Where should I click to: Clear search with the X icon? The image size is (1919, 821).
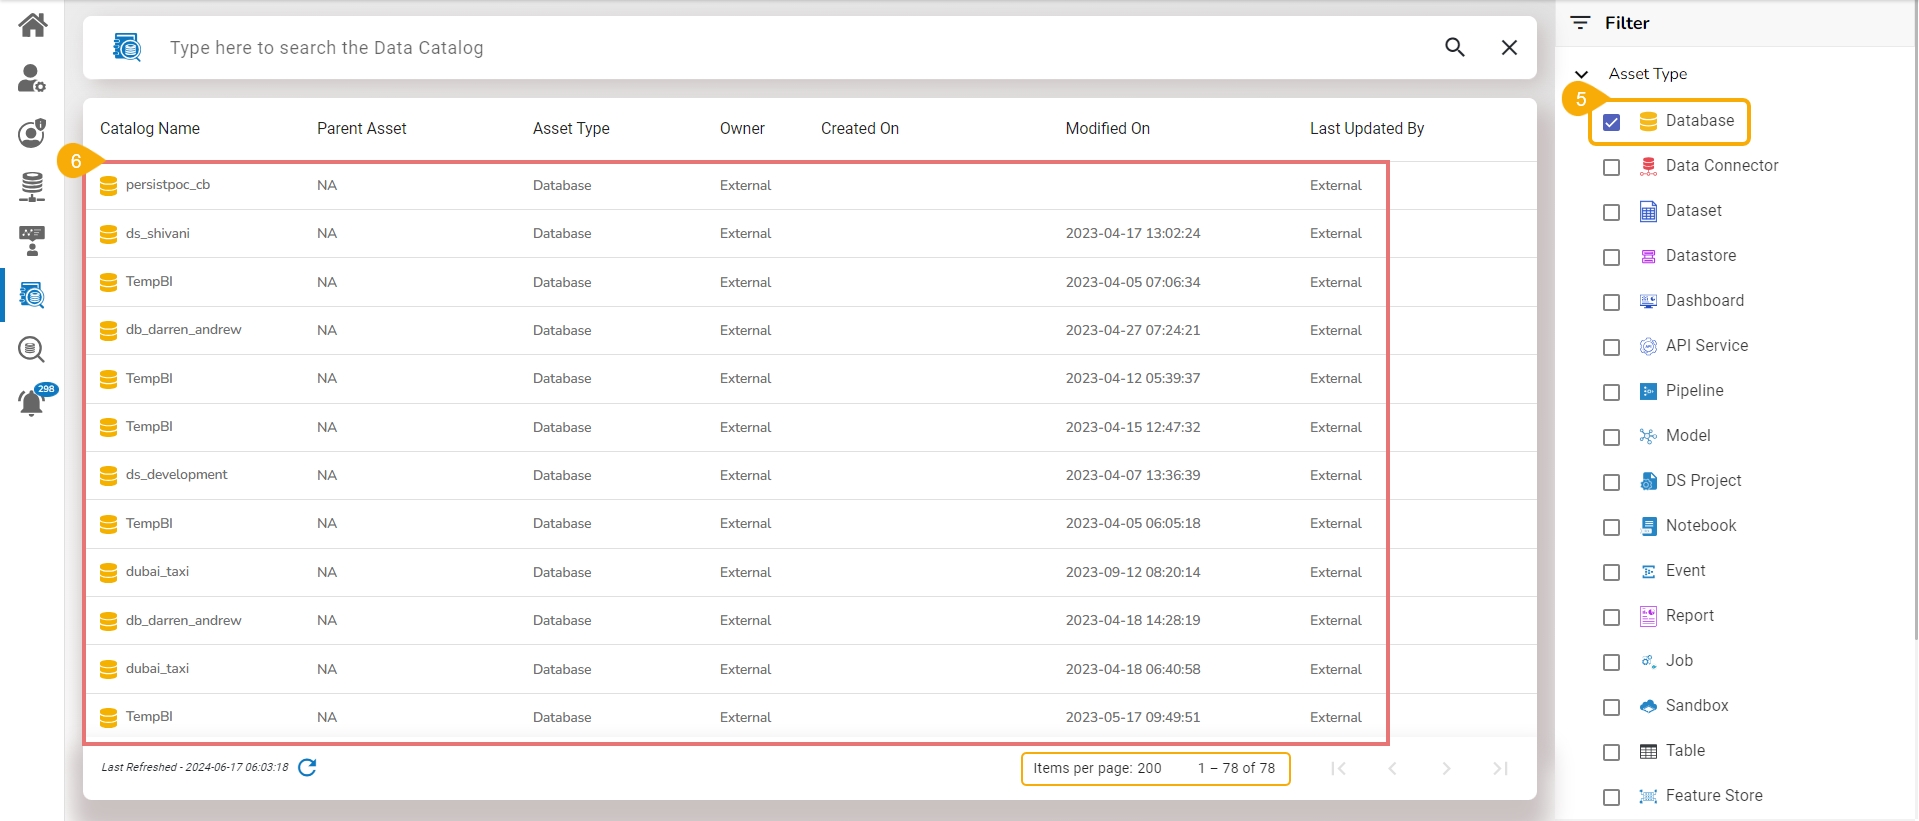(x=1509, y=47)
